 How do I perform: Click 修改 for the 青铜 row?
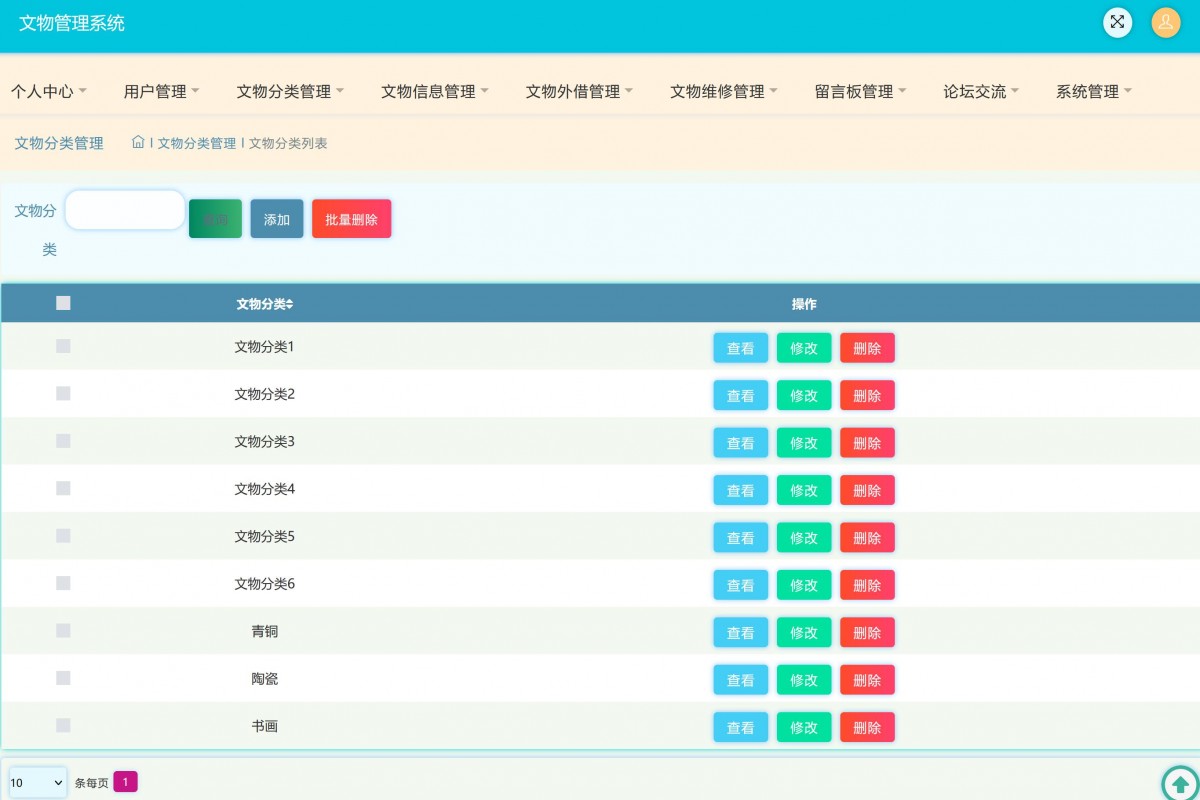(x=803, y=631)
